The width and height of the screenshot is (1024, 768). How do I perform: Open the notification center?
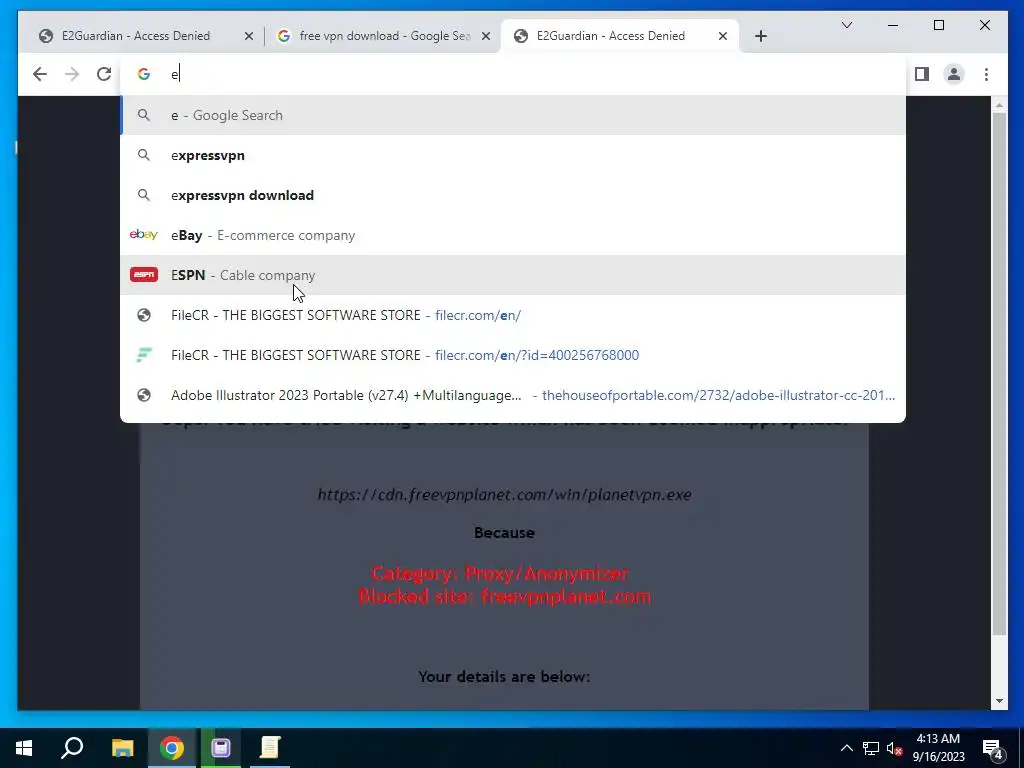tap(993, 748)
